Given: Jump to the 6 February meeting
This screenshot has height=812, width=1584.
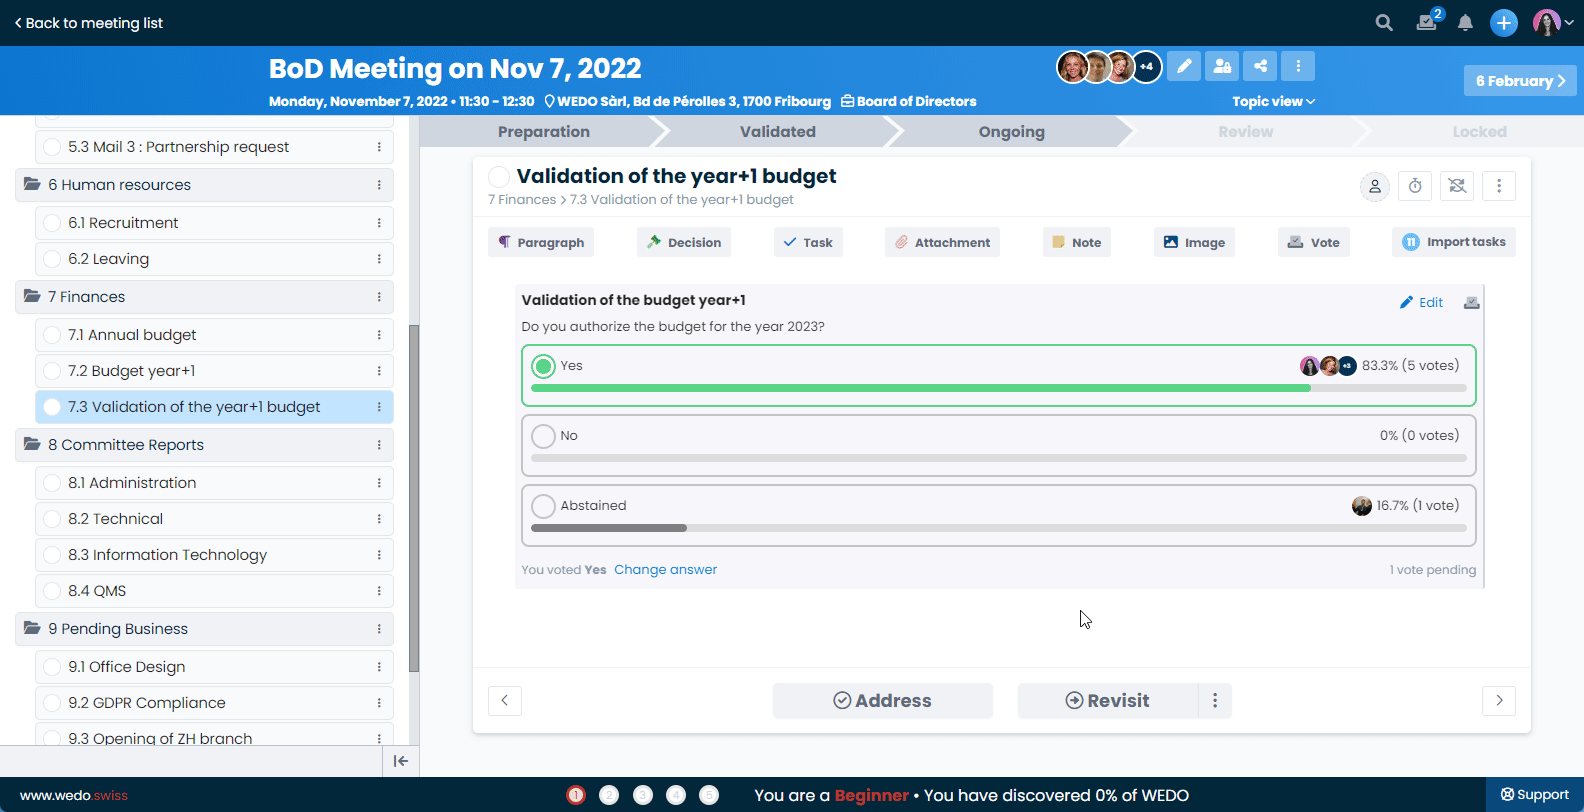Looking at the screenshot, I should point(1520,81).
